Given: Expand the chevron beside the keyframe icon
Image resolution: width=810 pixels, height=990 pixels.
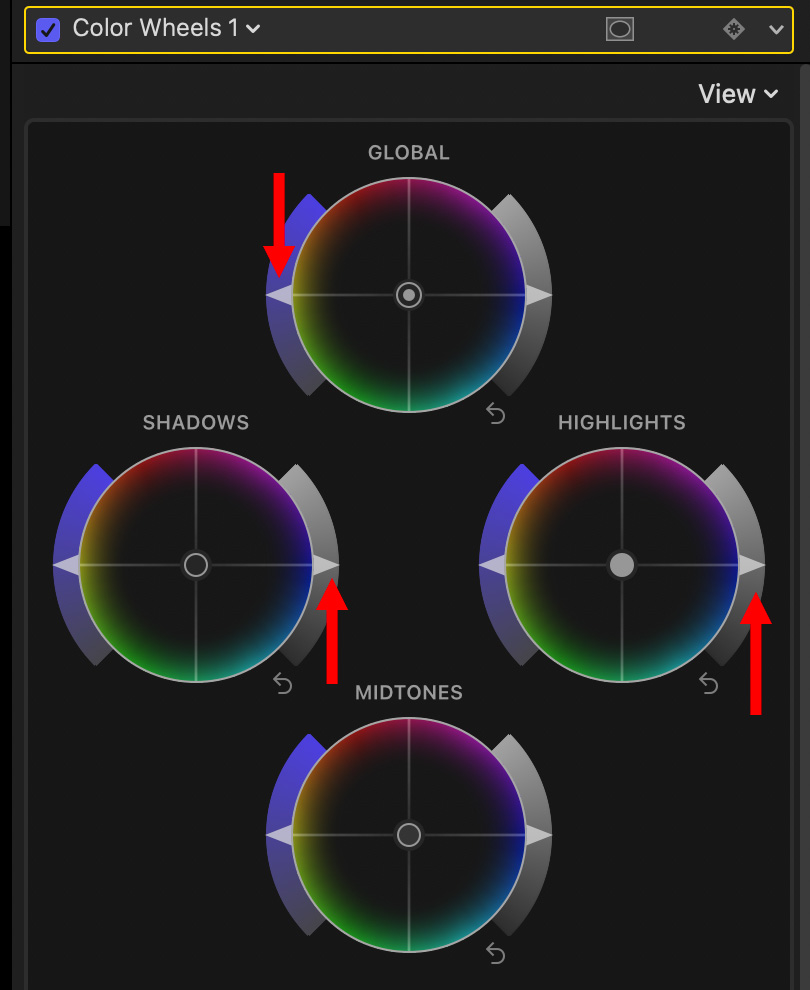Looking at the screenshot, I should [777, 30].
